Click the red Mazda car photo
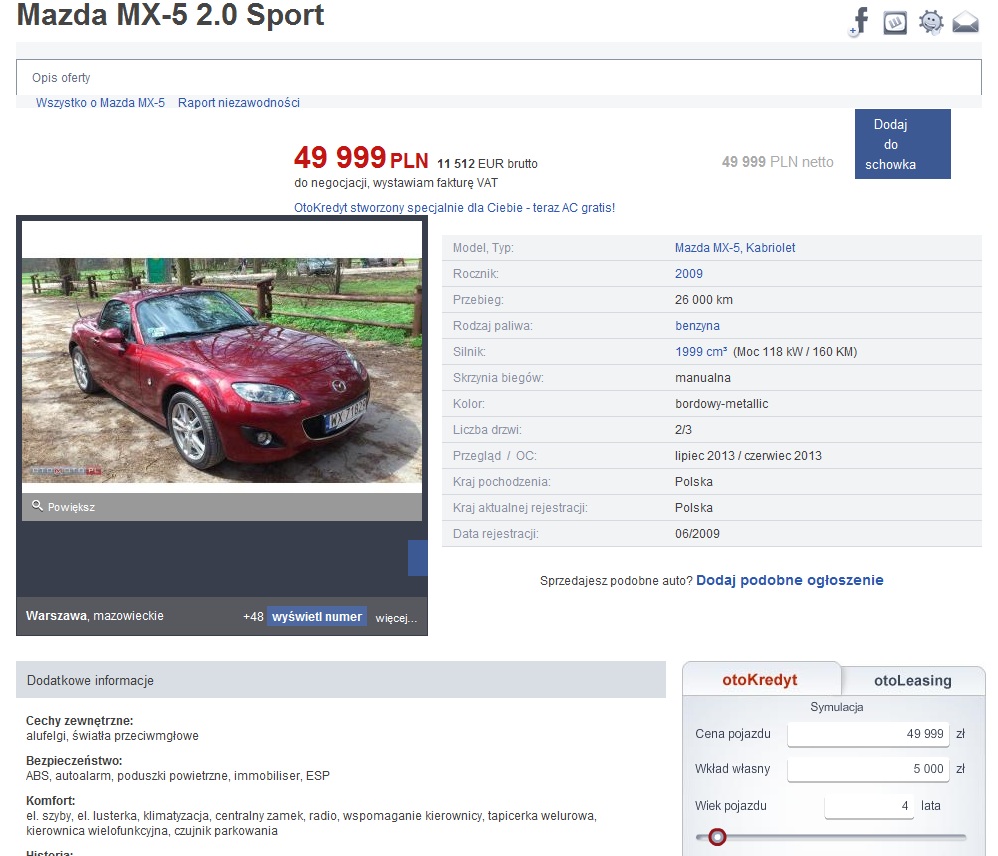Viewport: 998px width, 856px height. coord(221,370)
